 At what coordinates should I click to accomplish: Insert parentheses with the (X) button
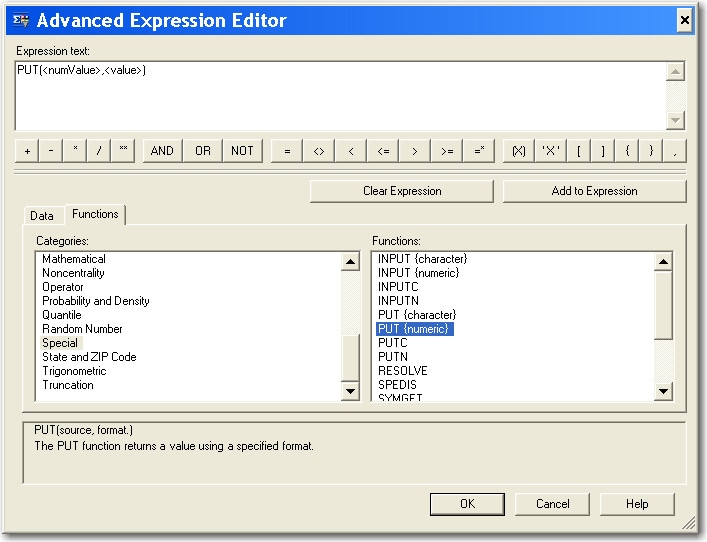[x=518, y=151]
